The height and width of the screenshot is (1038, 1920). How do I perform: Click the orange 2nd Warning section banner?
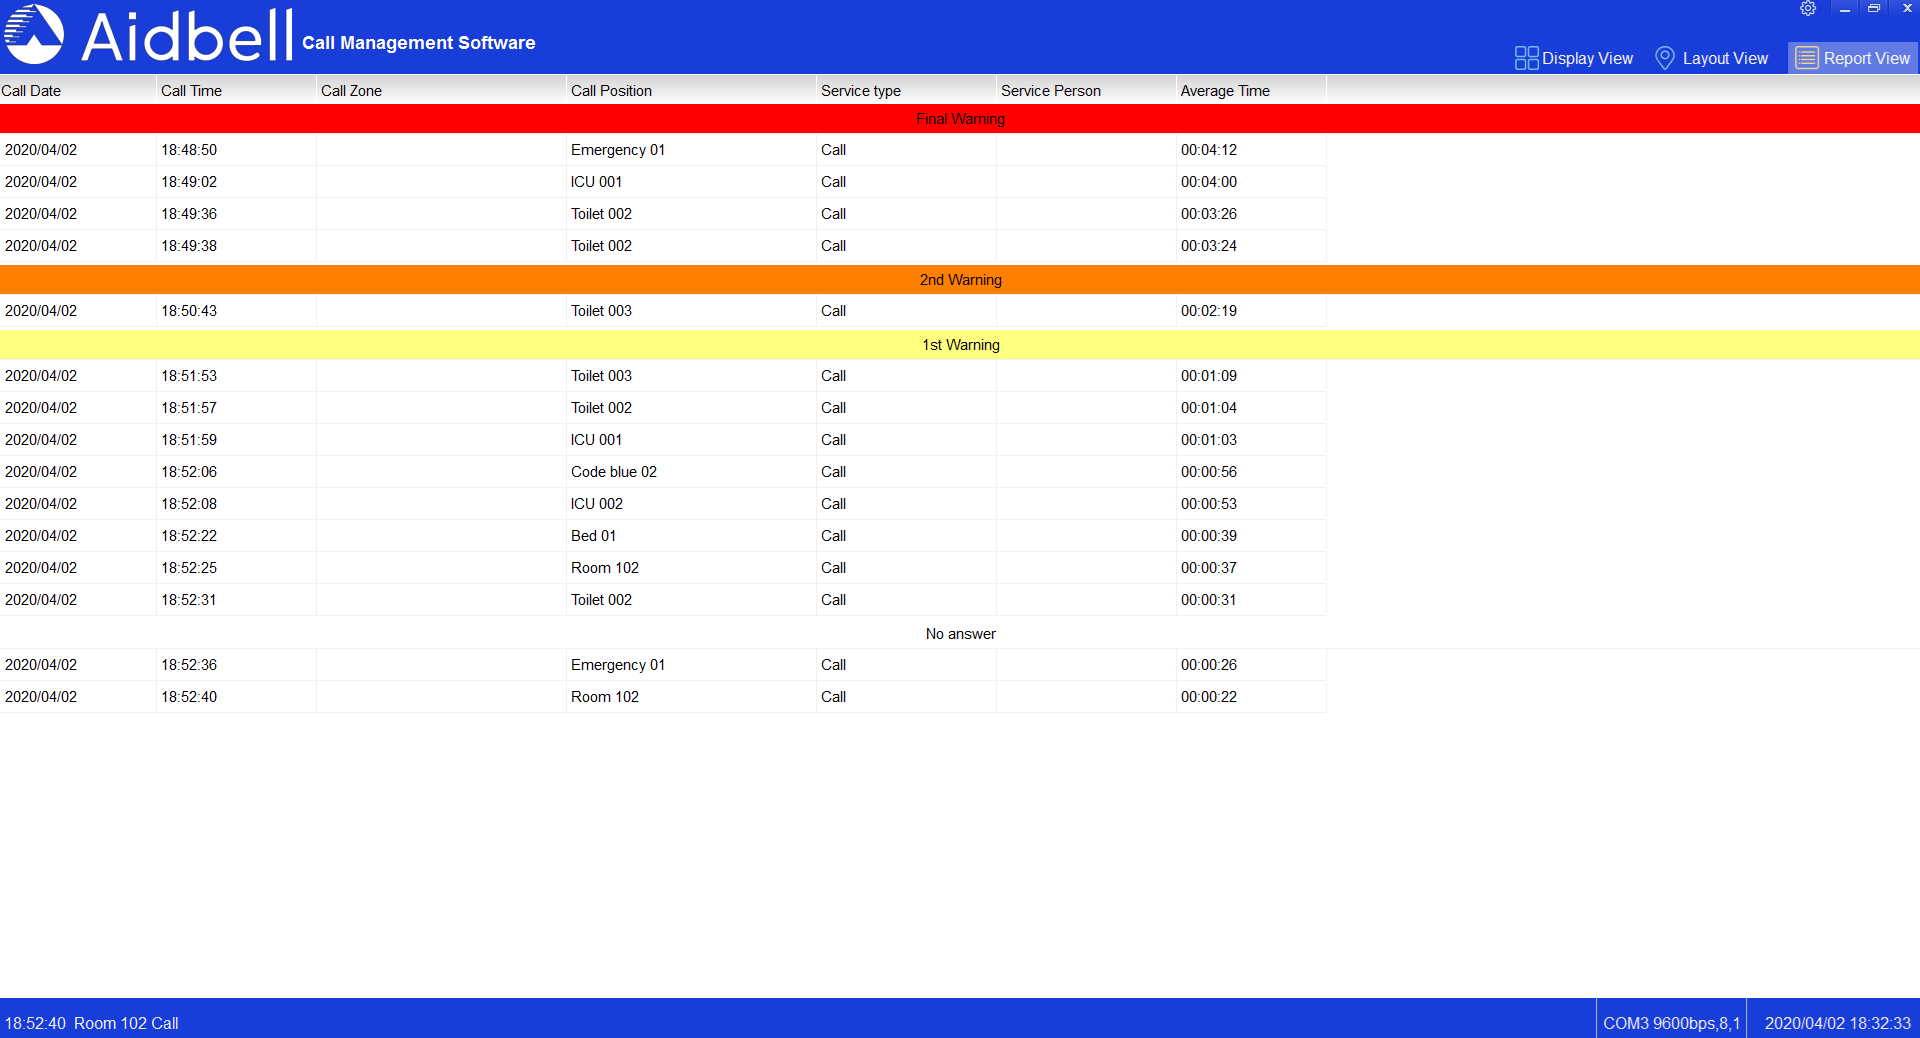click(960, 280)
